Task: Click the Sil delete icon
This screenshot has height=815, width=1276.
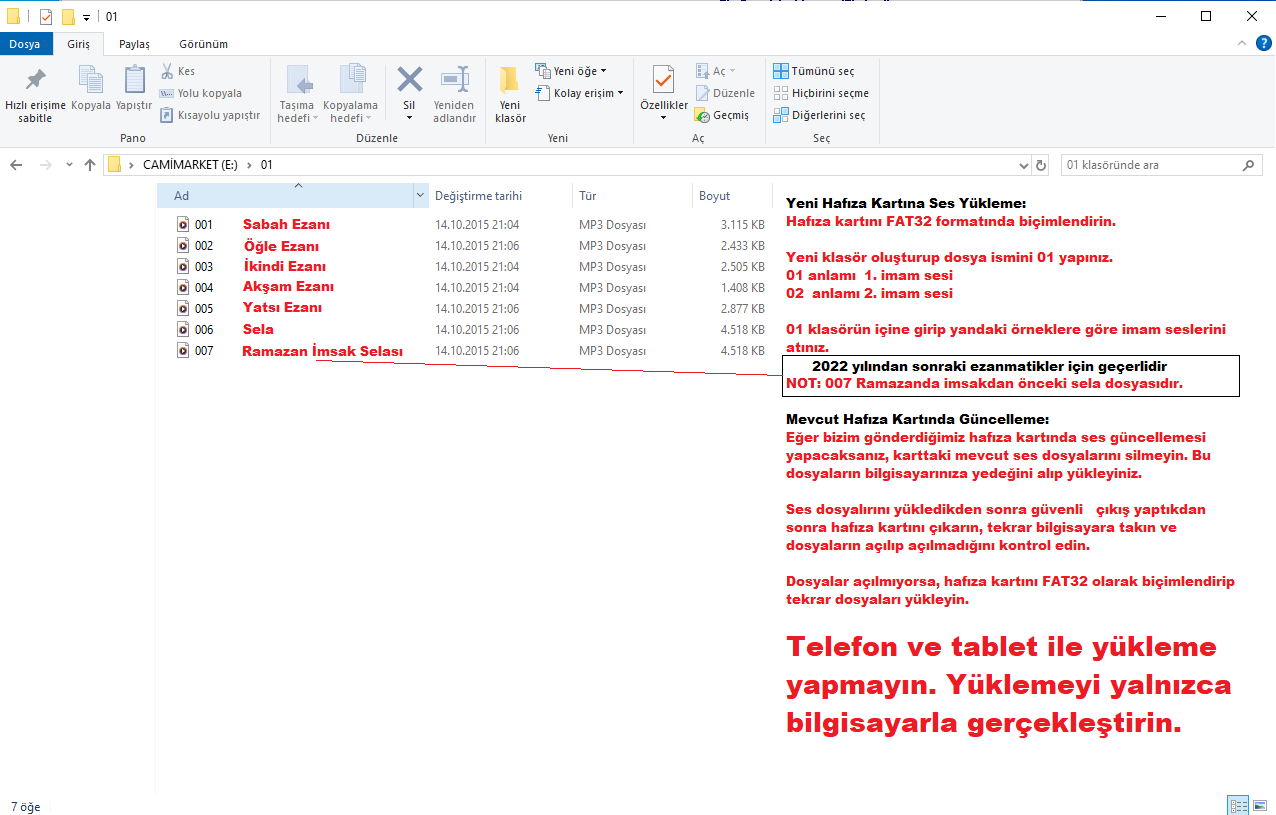Action: [409, 80]
